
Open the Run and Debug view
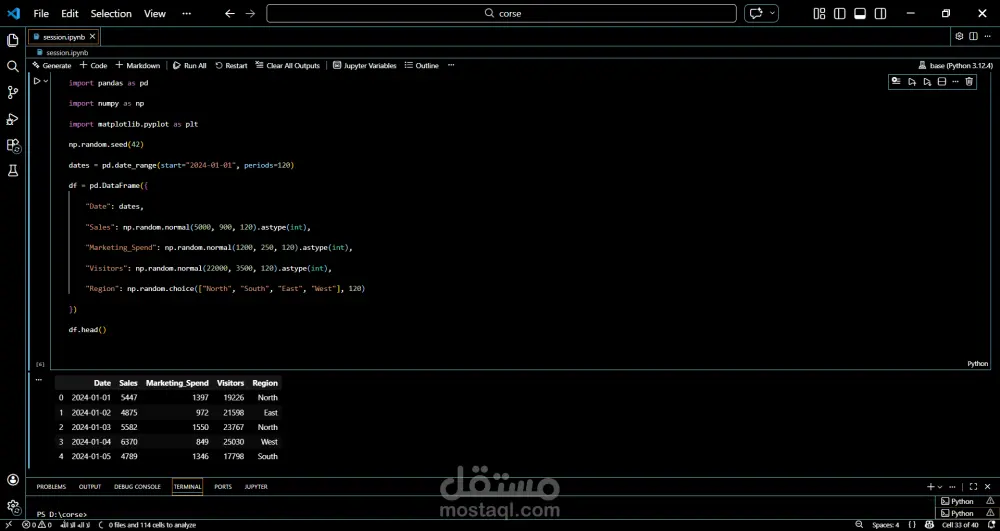click(x=13, y=119)
